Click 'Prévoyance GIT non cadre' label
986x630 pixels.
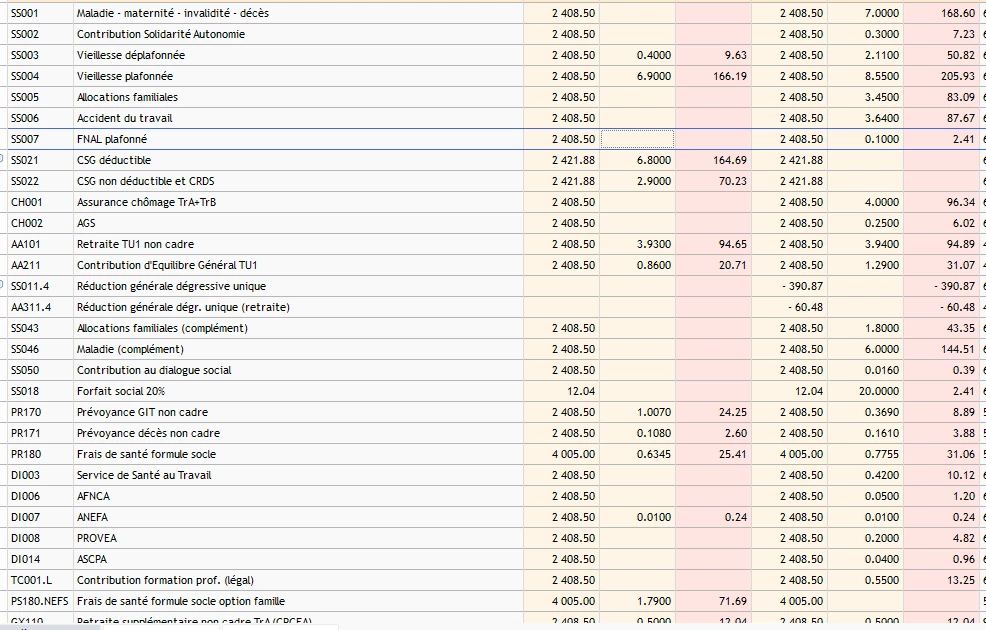[142, 412]
